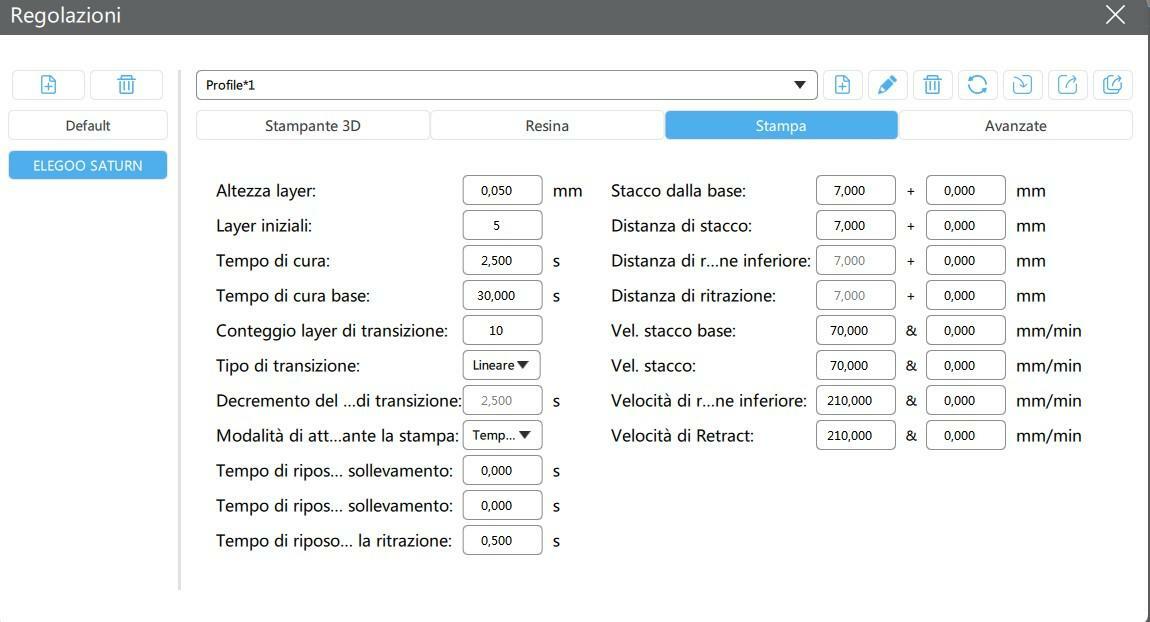This screenshot has width=1150, height=622.
Task: Edit Tempo di riposo la ritrazione field
Action: [x=502, y=541]
